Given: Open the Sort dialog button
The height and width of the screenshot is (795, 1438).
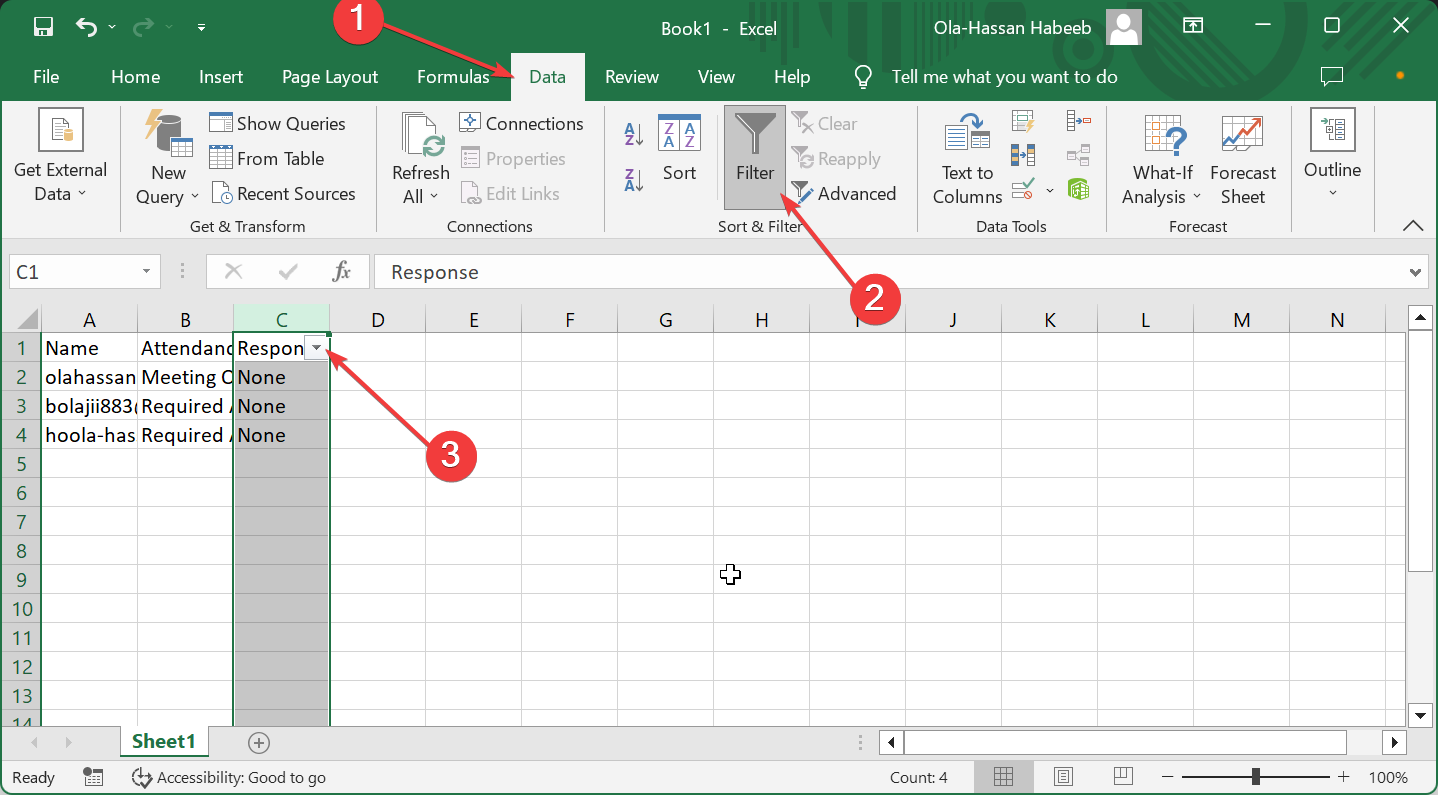Looking at the screenshot, I should pyautogui.click(x=679, y=148).
